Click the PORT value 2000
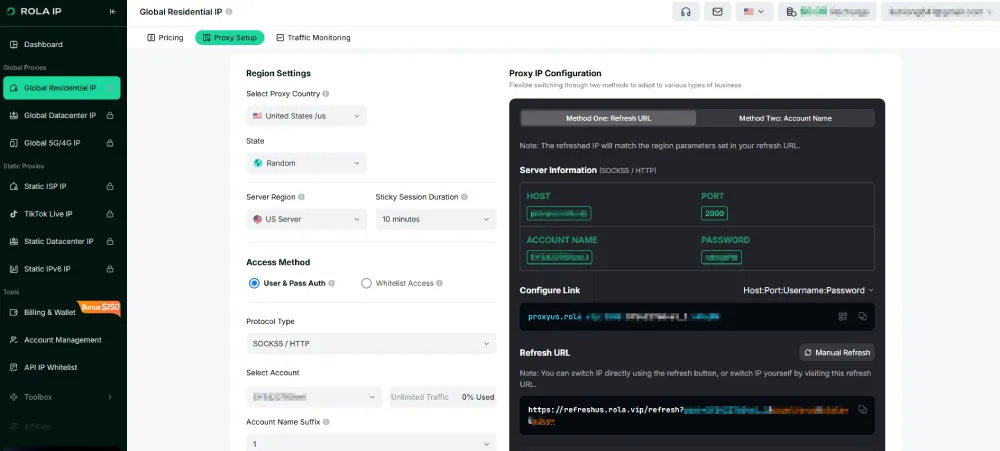Image resolution: width=1000 pixels, height=451 pixels. (x=714, y=213)
